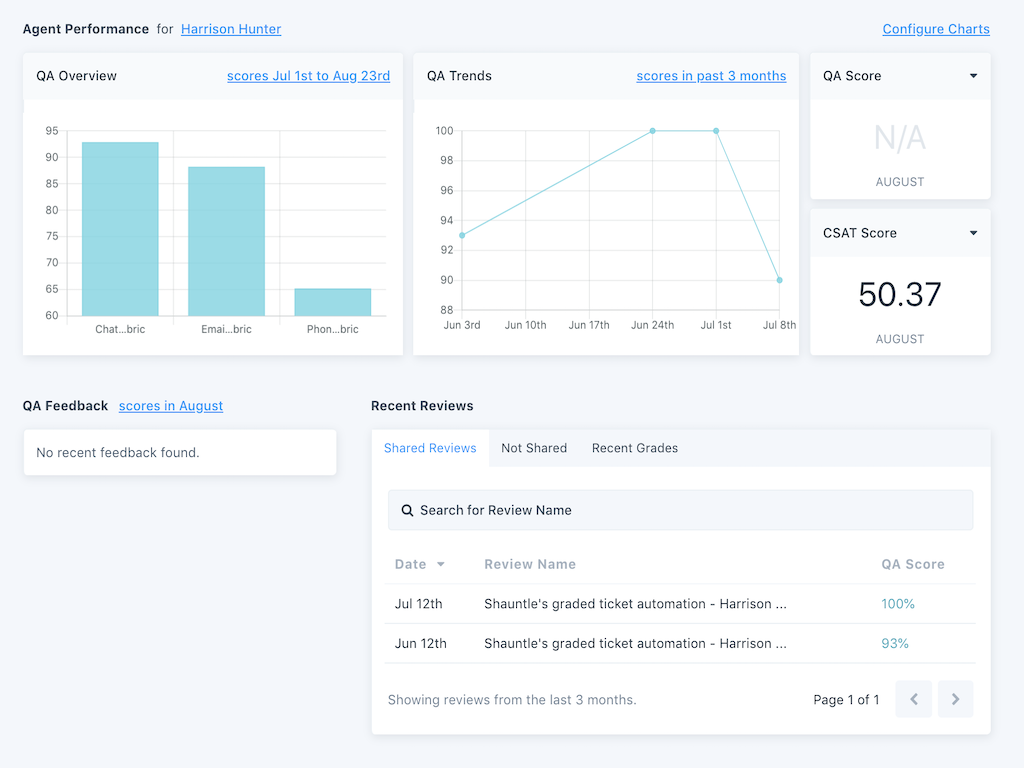Click the search magnifier icon in Recent Reviews

[x=407, y=510]
